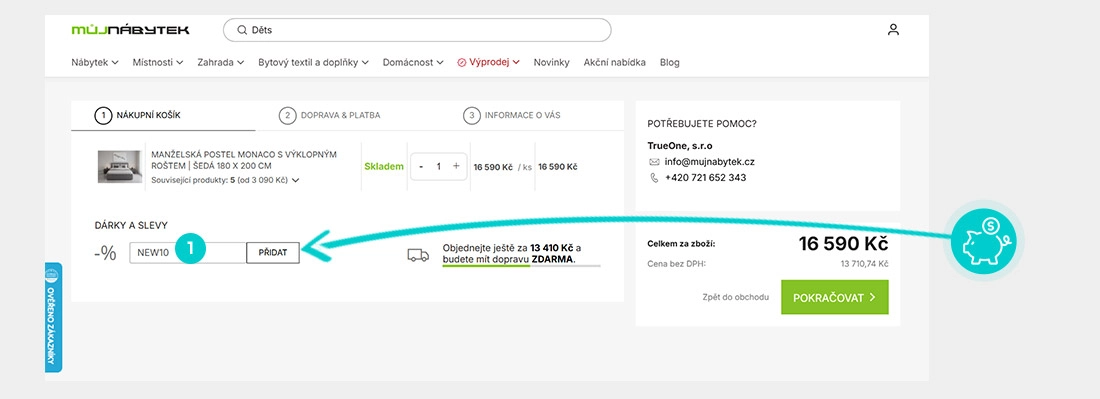Viewport: 1100px width, 399px height.
Task: Open the Manželská postel Monaco product link
Action: tap(245, 160)
